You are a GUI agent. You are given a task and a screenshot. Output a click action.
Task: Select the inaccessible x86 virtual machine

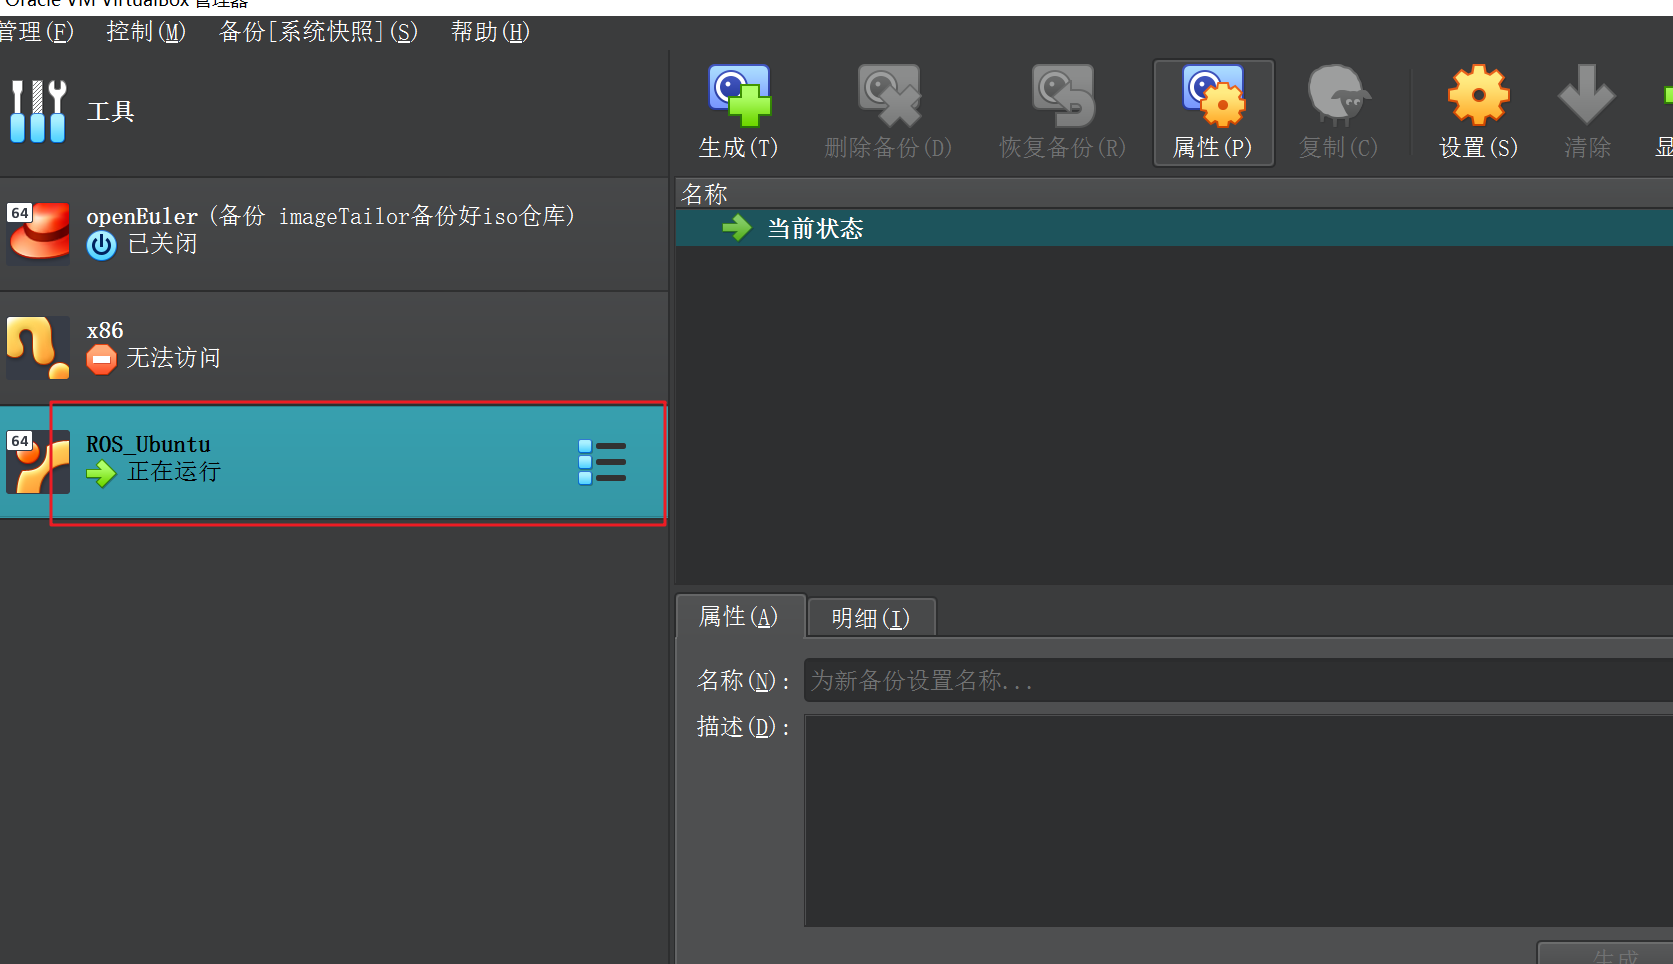330,346
